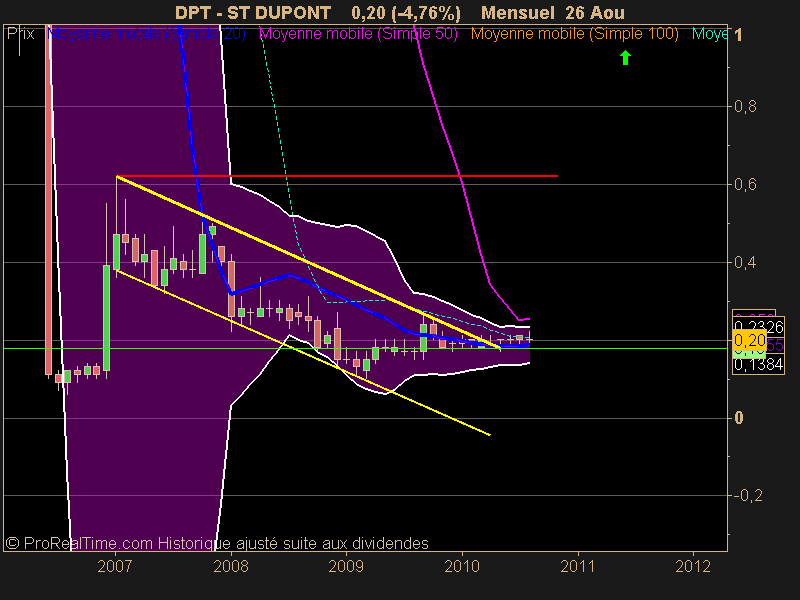Screen dimensions: 800x600
Task: Click the "-0,2" price axis label
Action: [x=748, y=495]
